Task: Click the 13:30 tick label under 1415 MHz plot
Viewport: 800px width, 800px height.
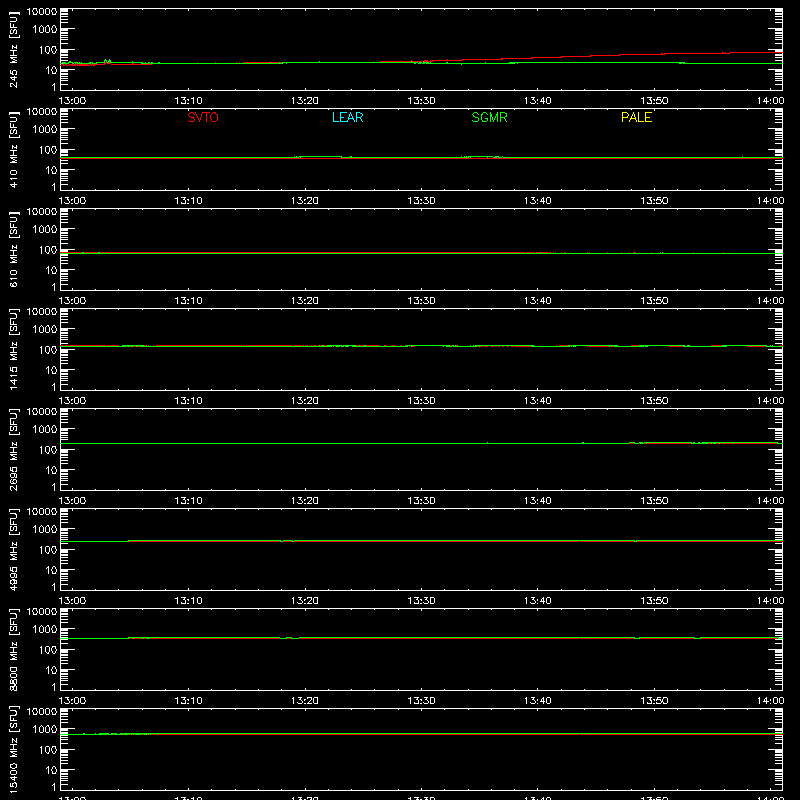Action: click(x=421, y=401)
